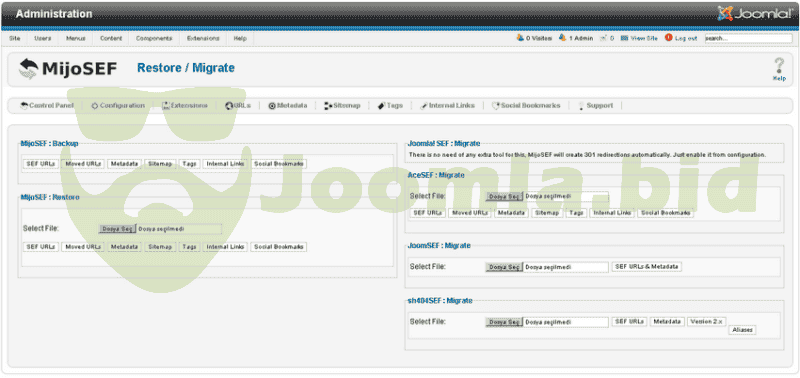The height and width of the screenshot is (378, 800).
Task: Migrate Moved URLs from AceSEF
Action: 469,213
